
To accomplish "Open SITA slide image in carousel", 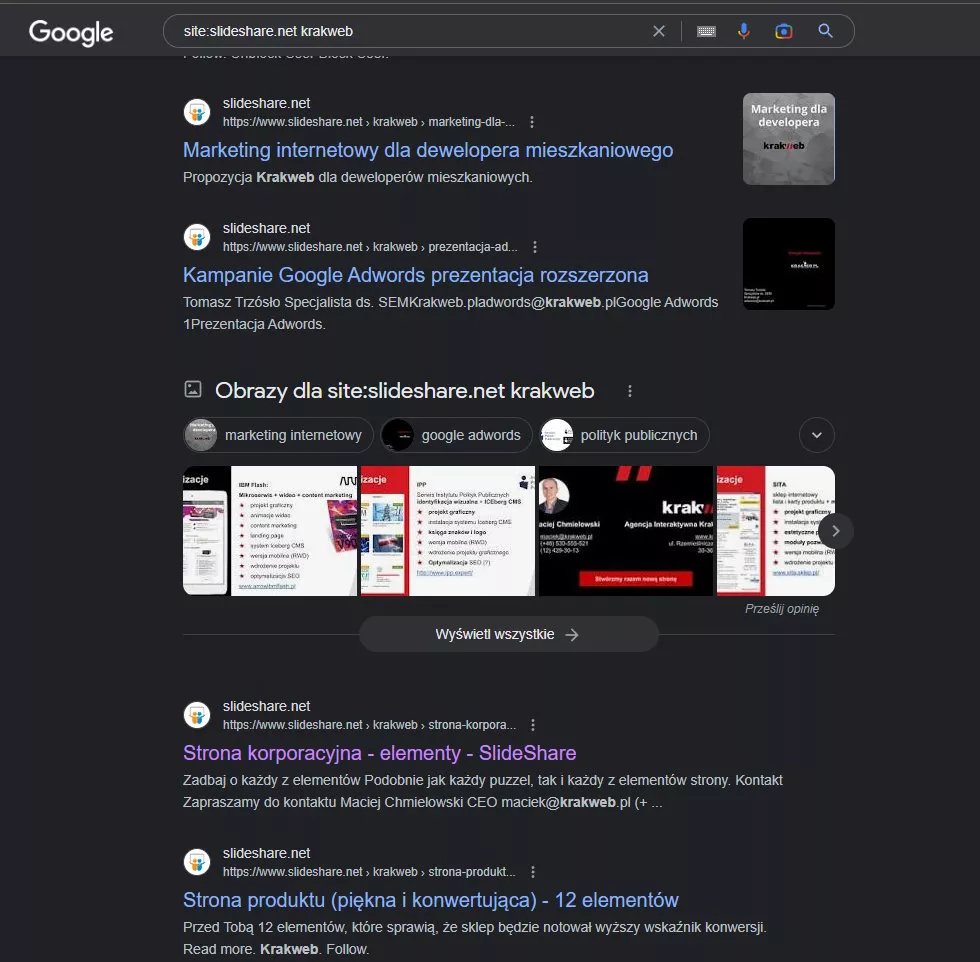I will coord(776,531).
